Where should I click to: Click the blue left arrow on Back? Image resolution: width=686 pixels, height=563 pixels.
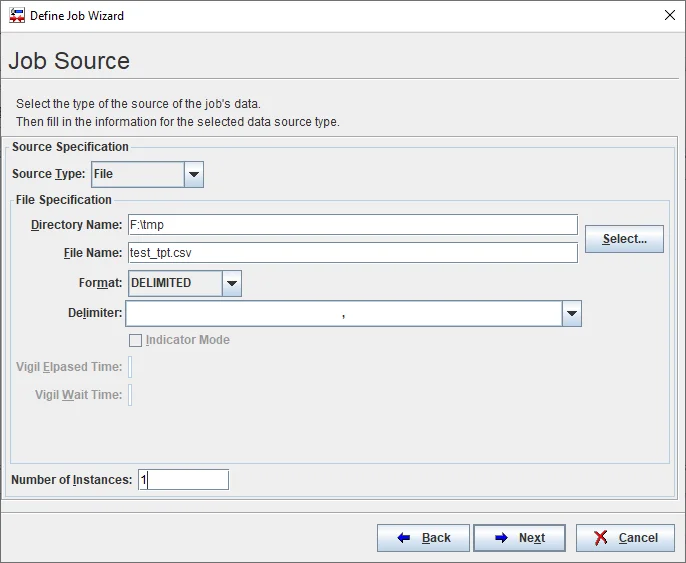[x=404, y=538]
